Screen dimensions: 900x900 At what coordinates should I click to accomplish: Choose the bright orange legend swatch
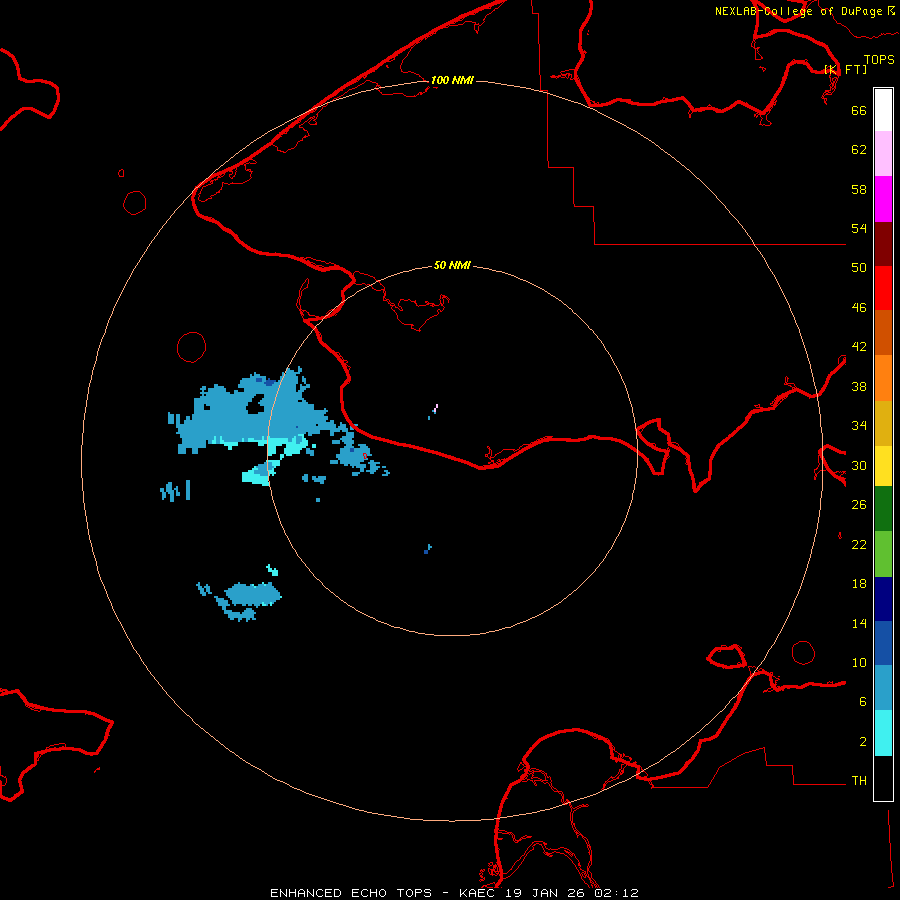883,378
